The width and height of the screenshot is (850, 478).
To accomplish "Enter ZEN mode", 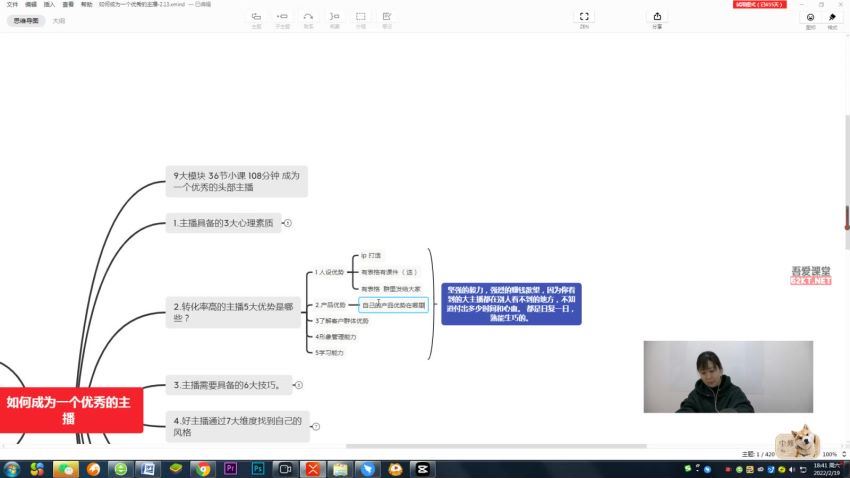I will [584, 18].
